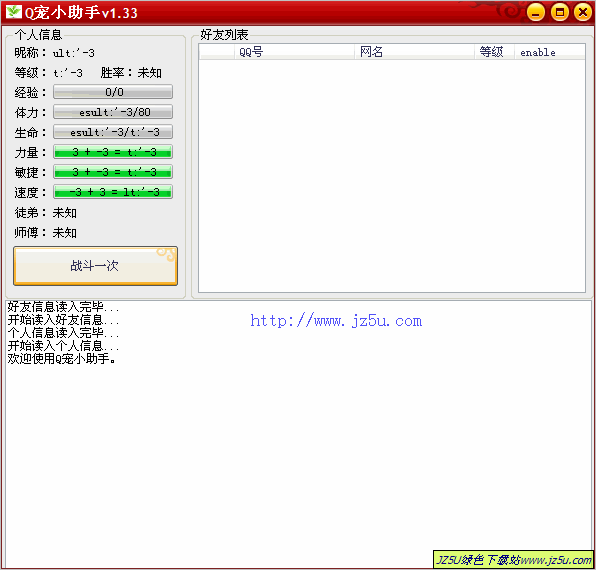Click the green 敏捷 agility bar
The image size is (596, 570).
tap(113, 172)
